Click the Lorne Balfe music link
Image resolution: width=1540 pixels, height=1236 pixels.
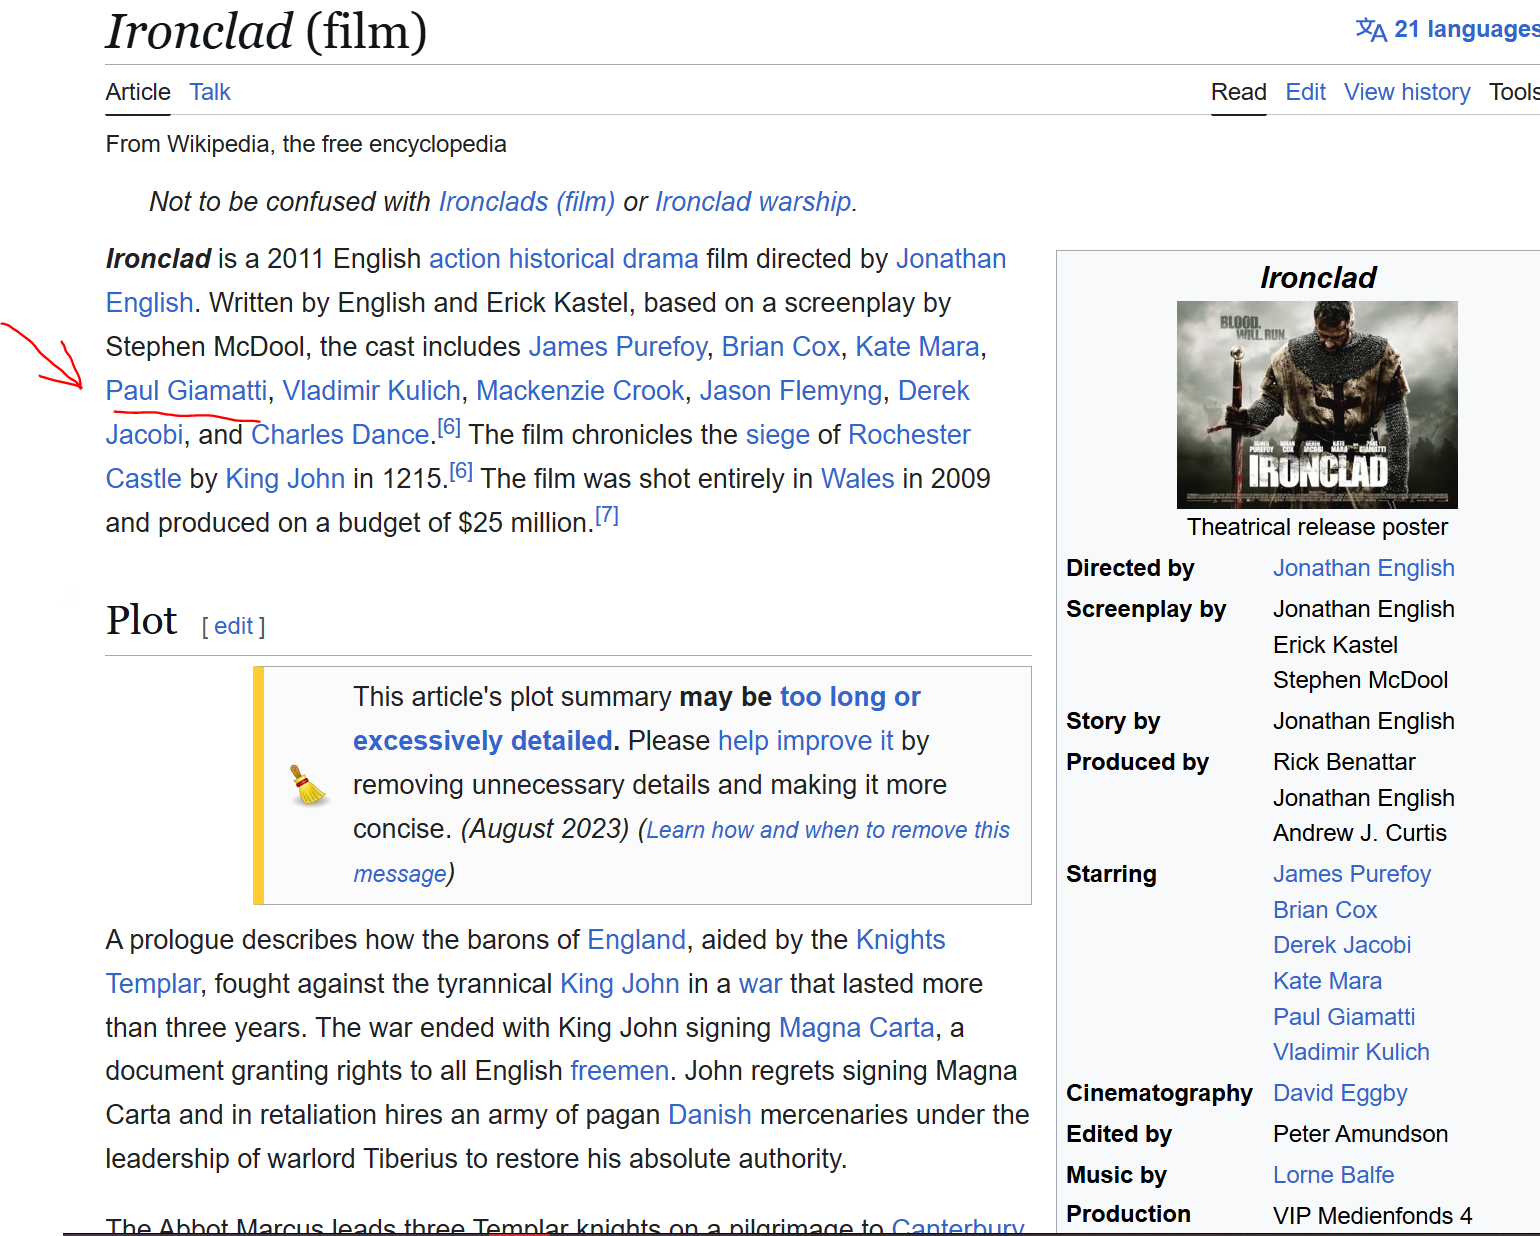[x=1333, y=1175]
